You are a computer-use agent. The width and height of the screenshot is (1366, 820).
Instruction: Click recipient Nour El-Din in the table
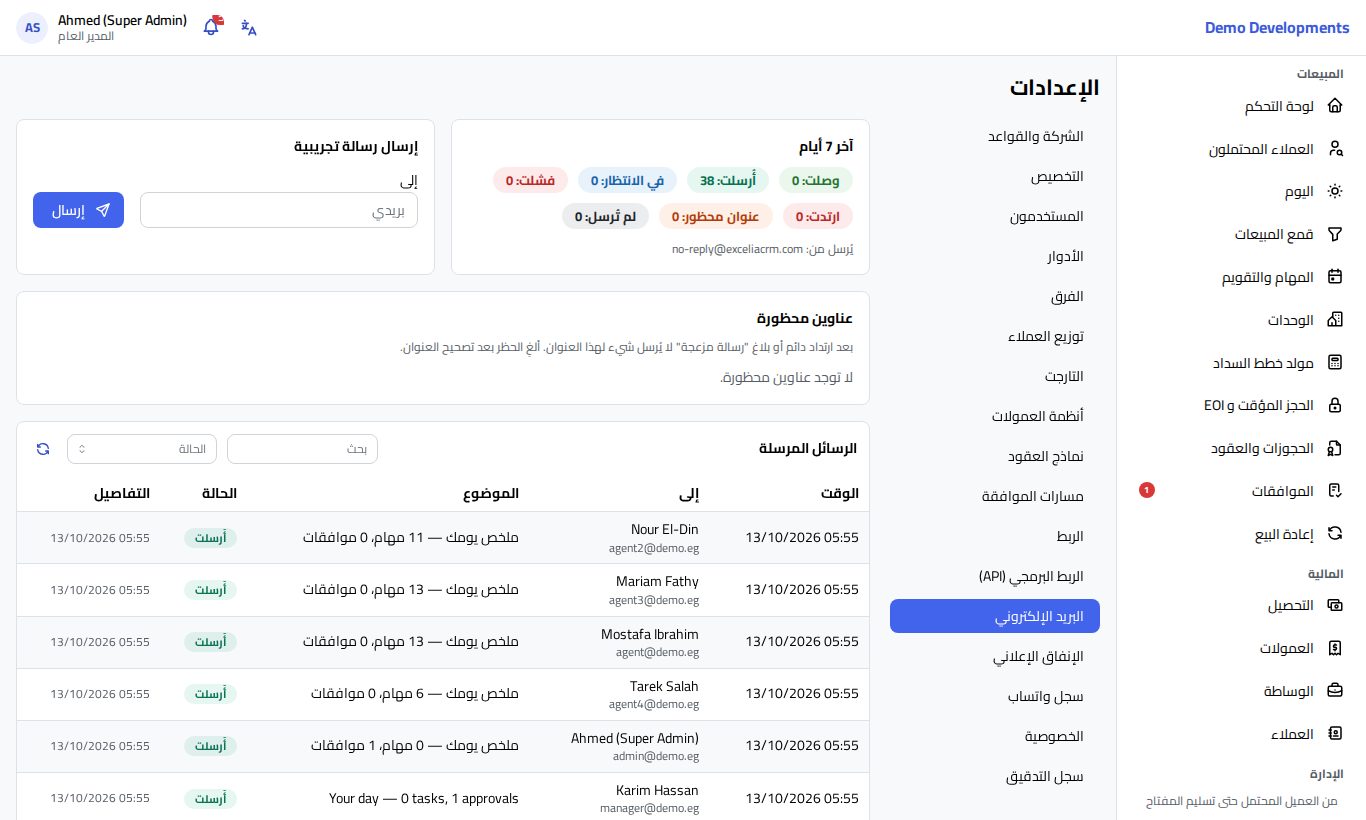coord(665,529)
